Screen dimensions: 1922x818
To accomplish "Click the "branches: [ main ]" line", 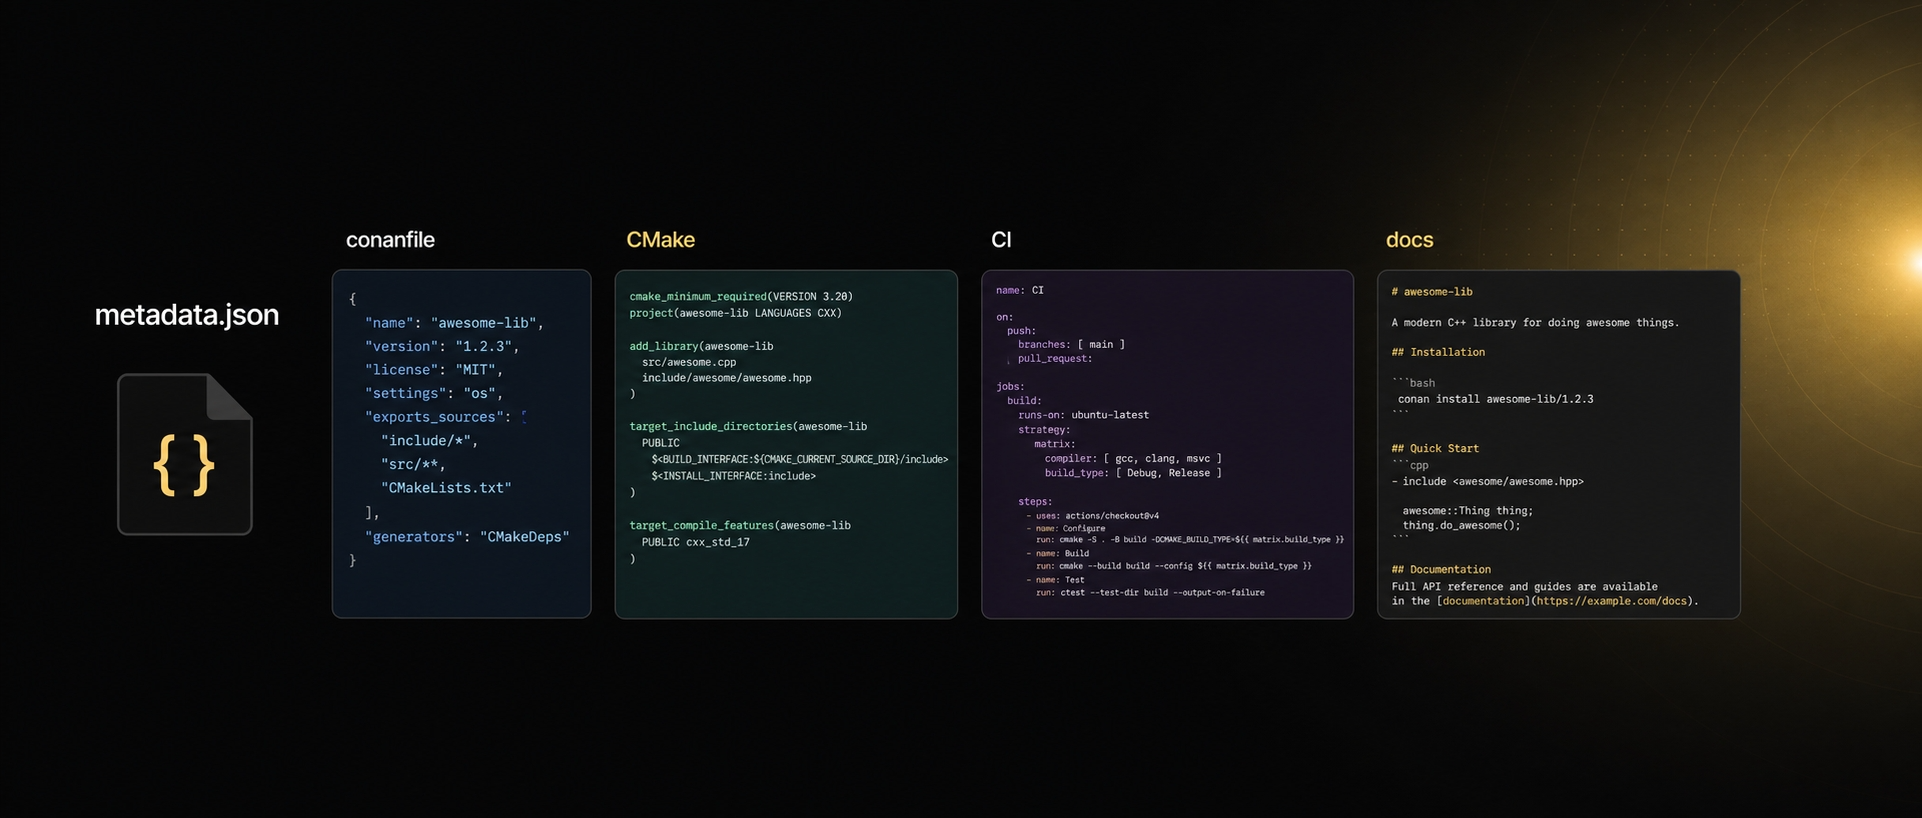I will tap(1072, 344).
